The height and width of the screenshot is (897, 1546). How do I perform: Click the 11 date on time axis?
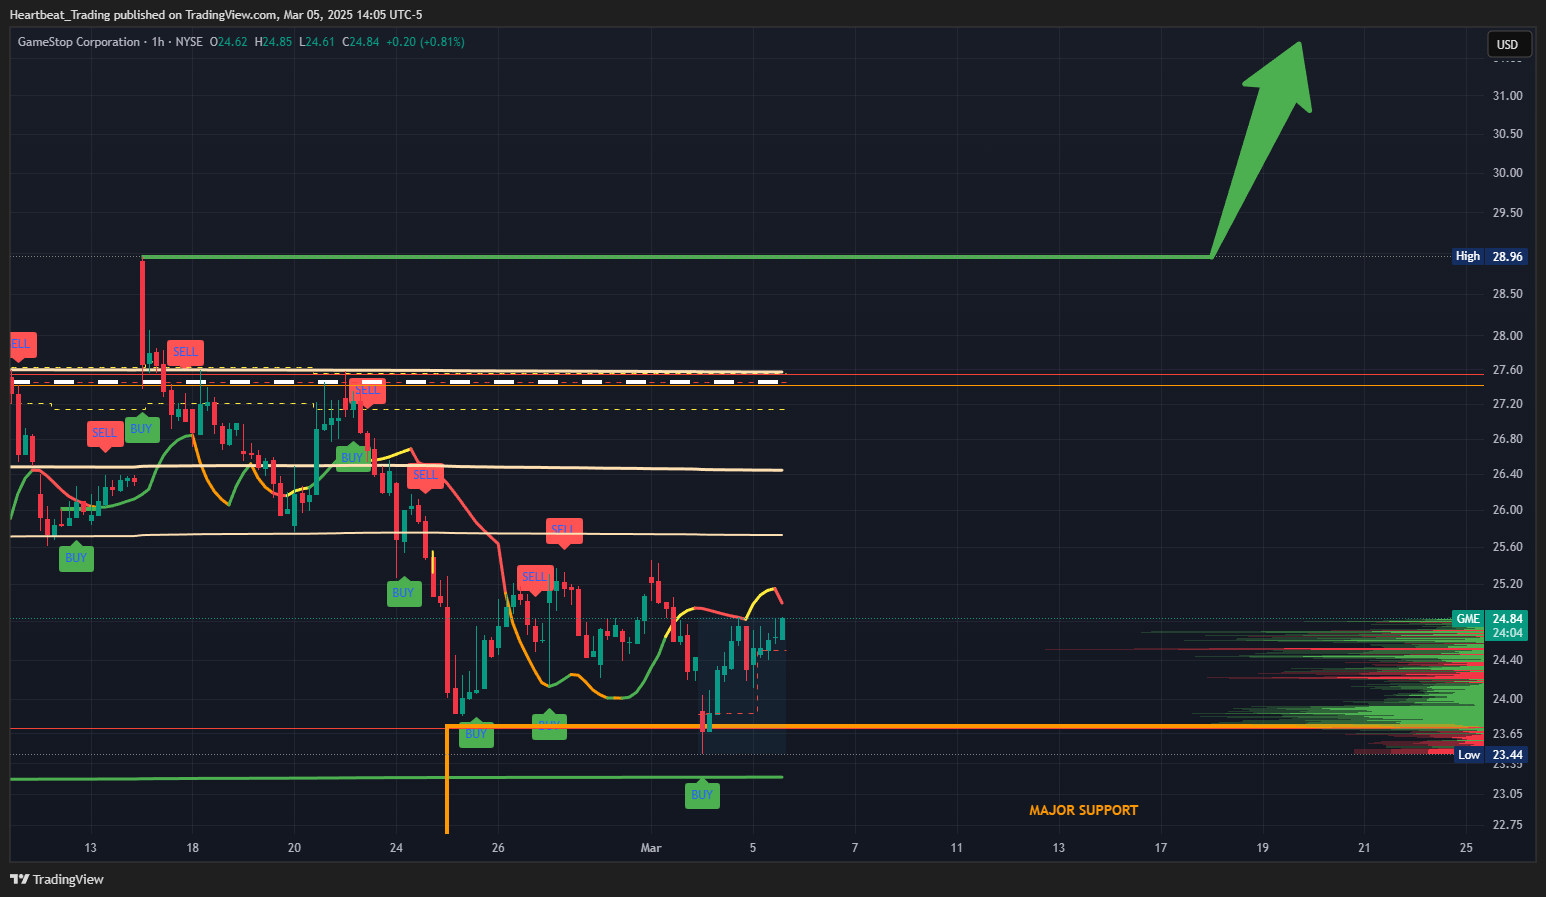pos(957,848)
